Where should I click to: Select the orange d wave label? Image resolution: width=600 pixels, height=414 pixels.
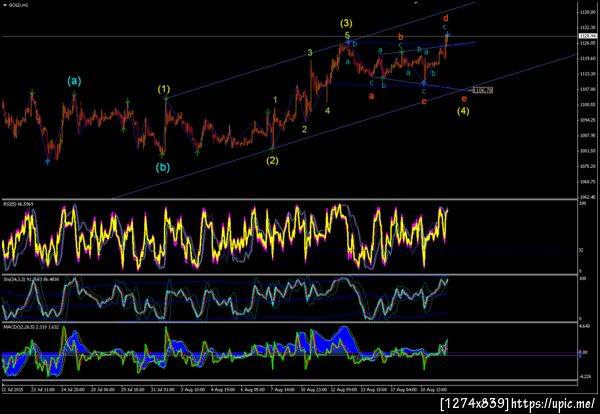tap(446, 18)
